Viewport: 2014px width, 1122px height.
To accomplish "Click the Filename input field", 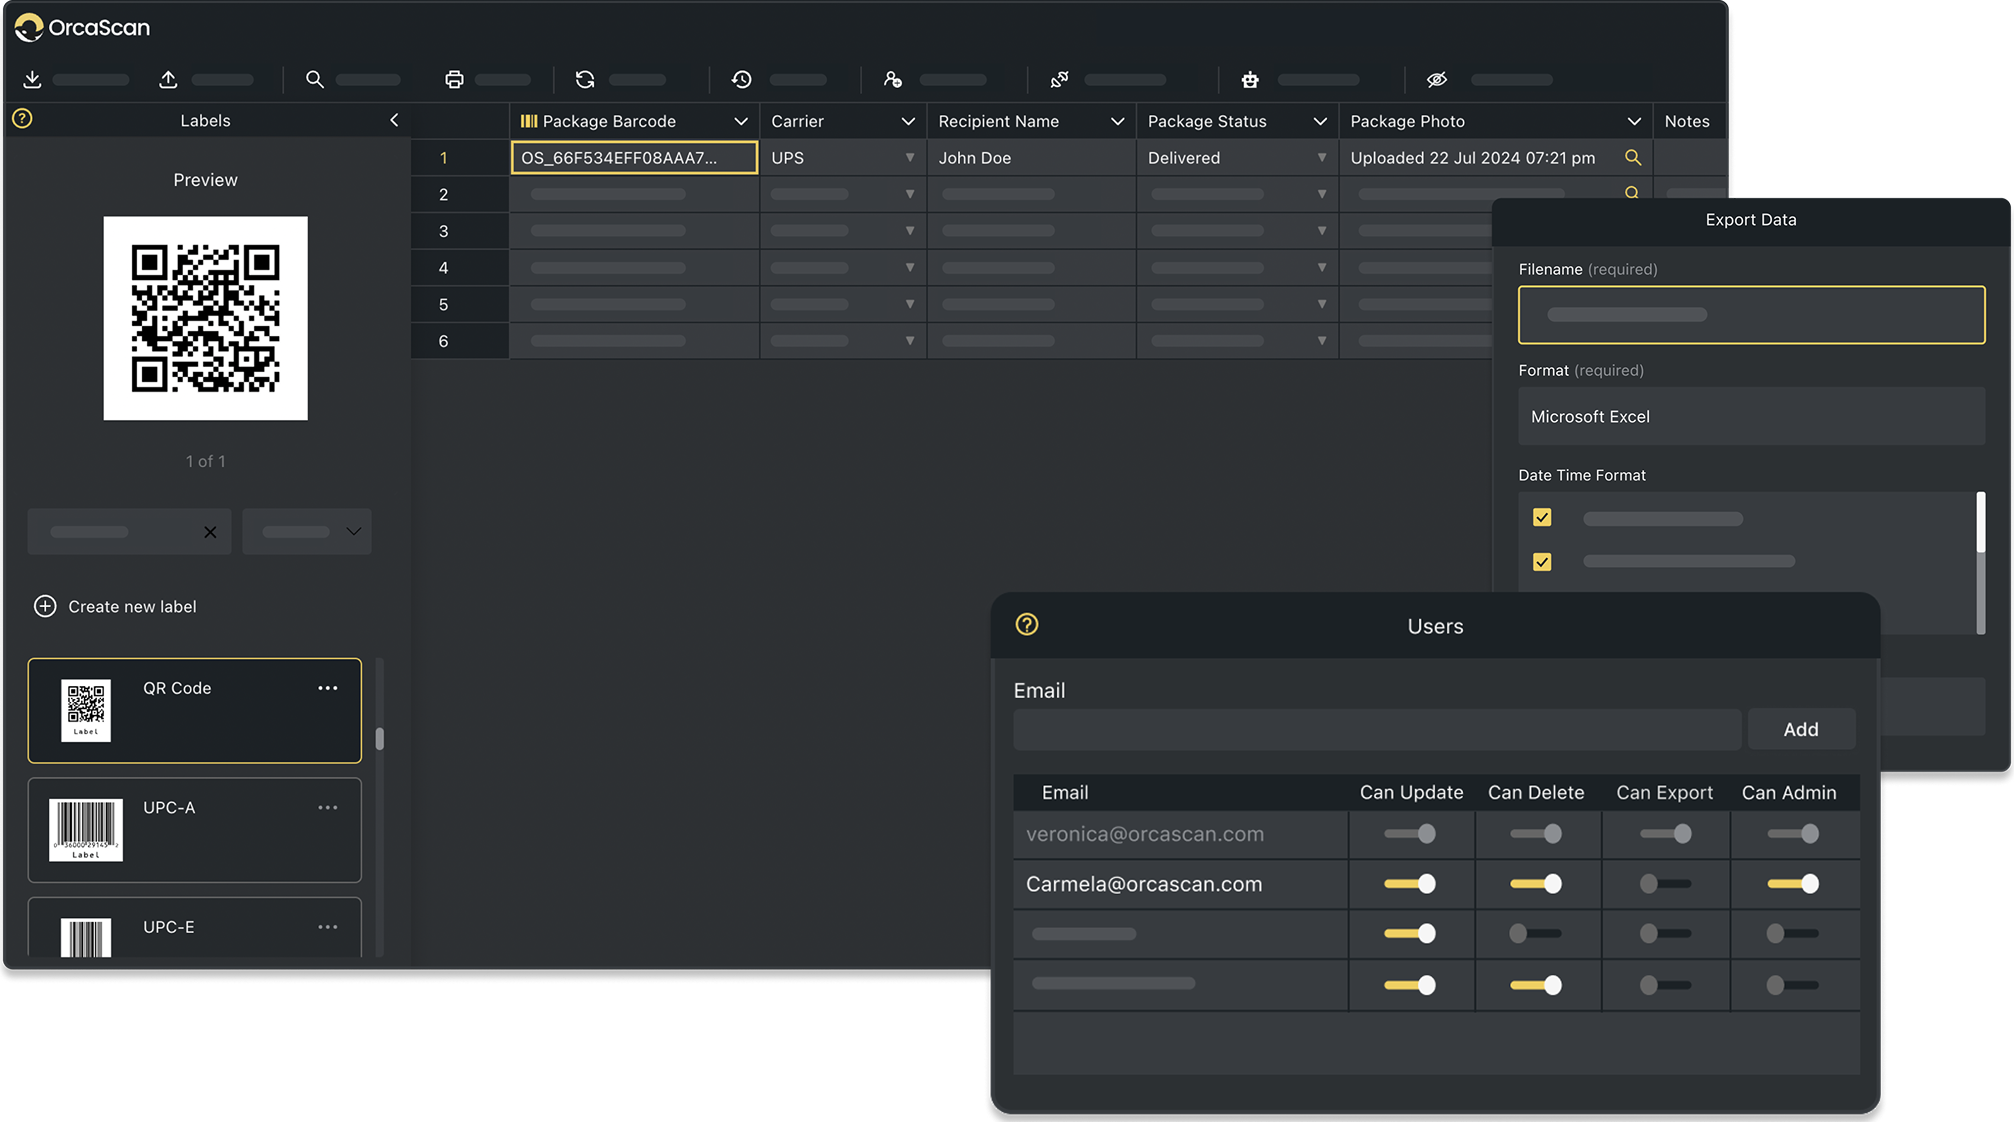I will [1751, 315].
